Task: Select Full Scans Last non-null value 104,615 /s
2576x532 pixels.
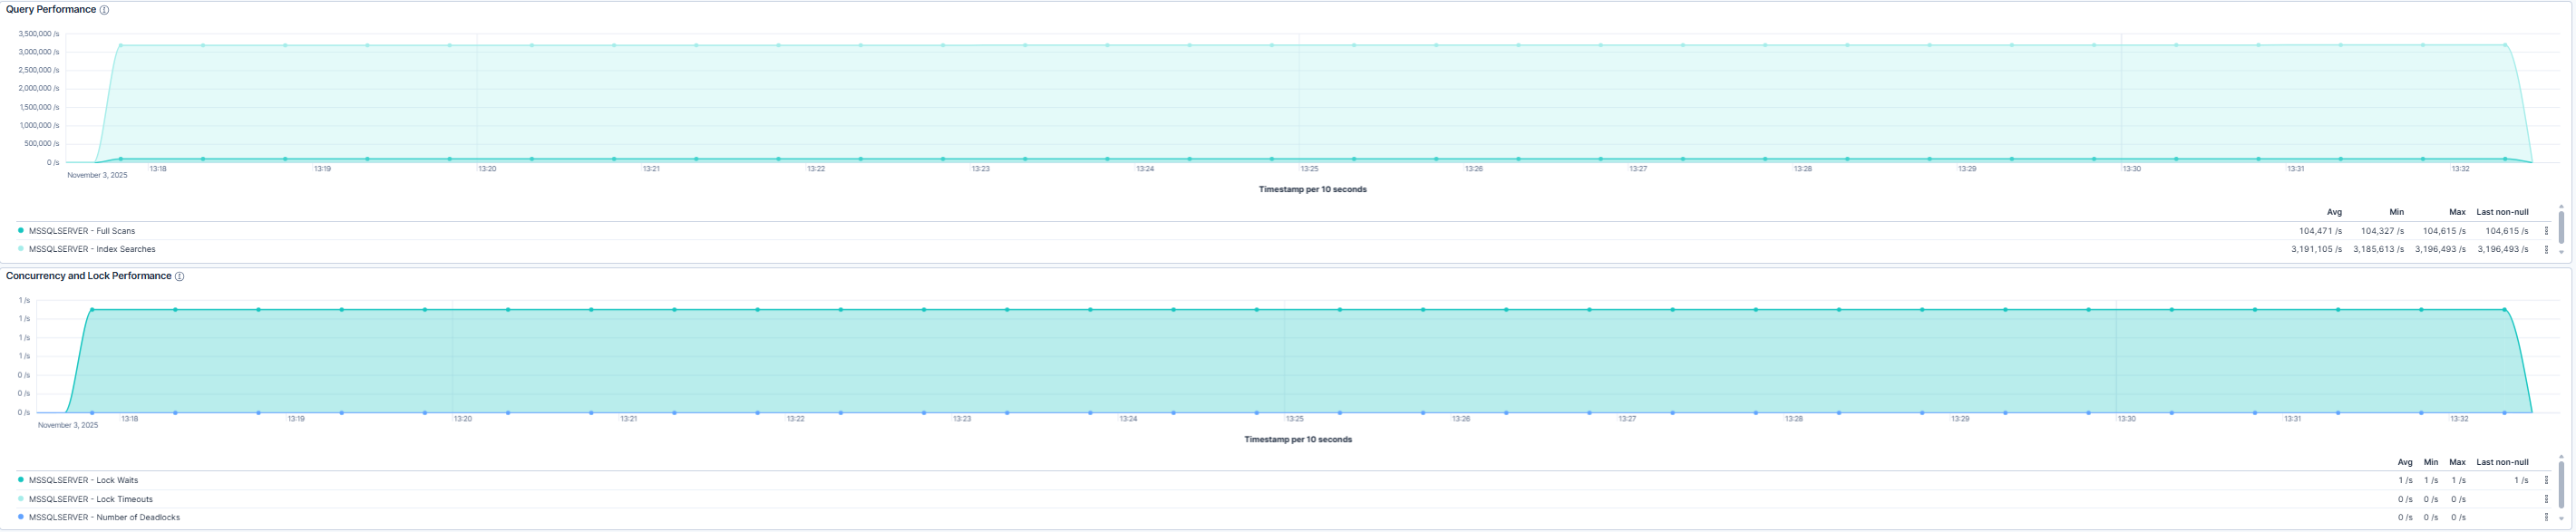Action: [2506, 231]
